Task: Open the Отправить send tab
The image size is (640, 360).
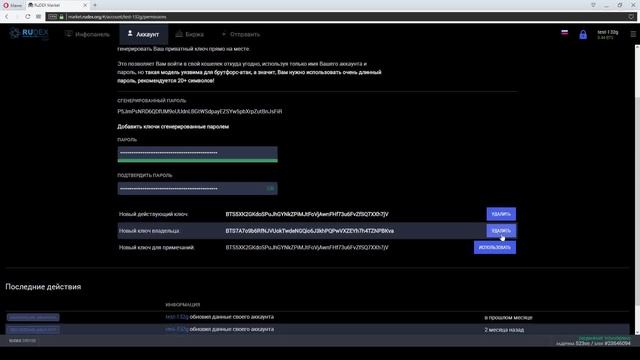Action: 241,34
